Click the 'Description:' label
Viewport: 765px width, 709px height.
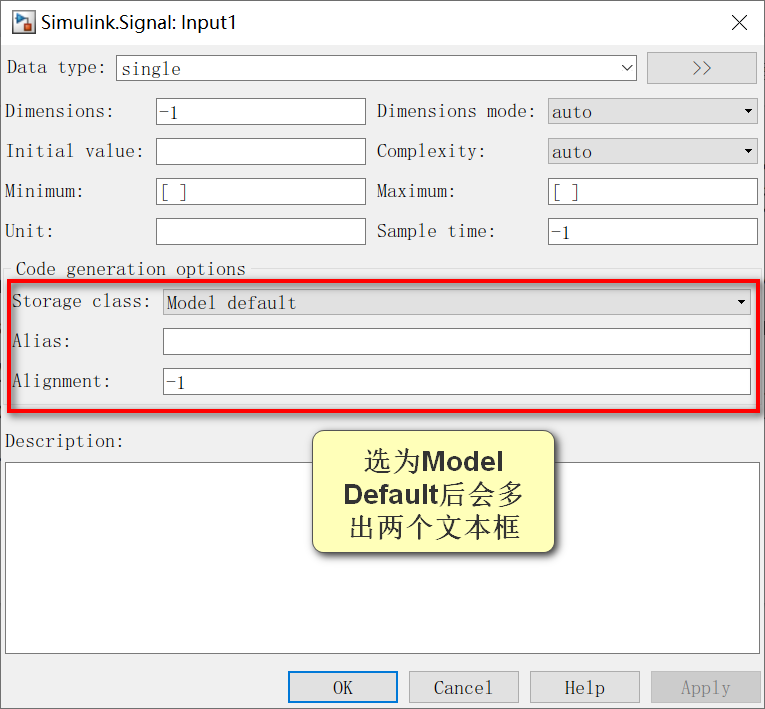pos(64,441)
